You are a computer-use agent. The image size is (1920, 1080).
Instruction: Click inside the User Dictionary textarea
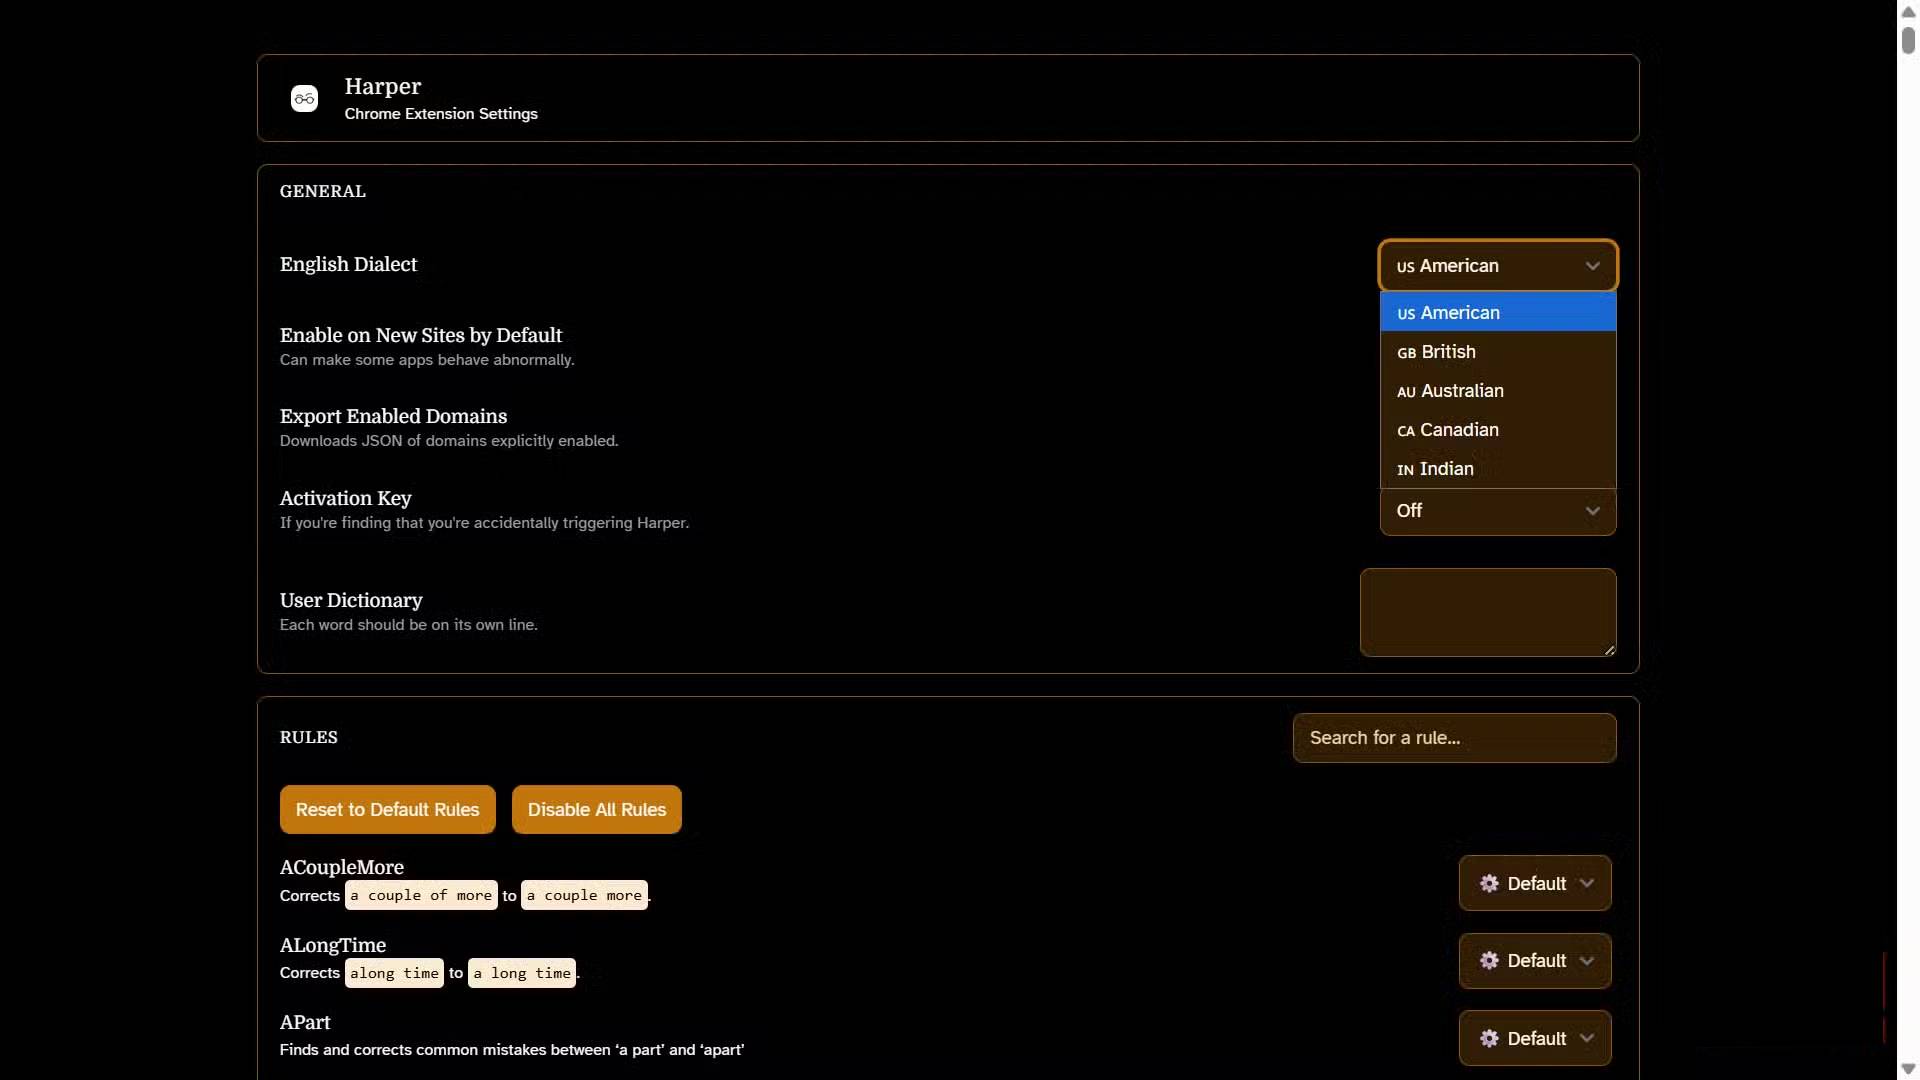point(1487,612)
